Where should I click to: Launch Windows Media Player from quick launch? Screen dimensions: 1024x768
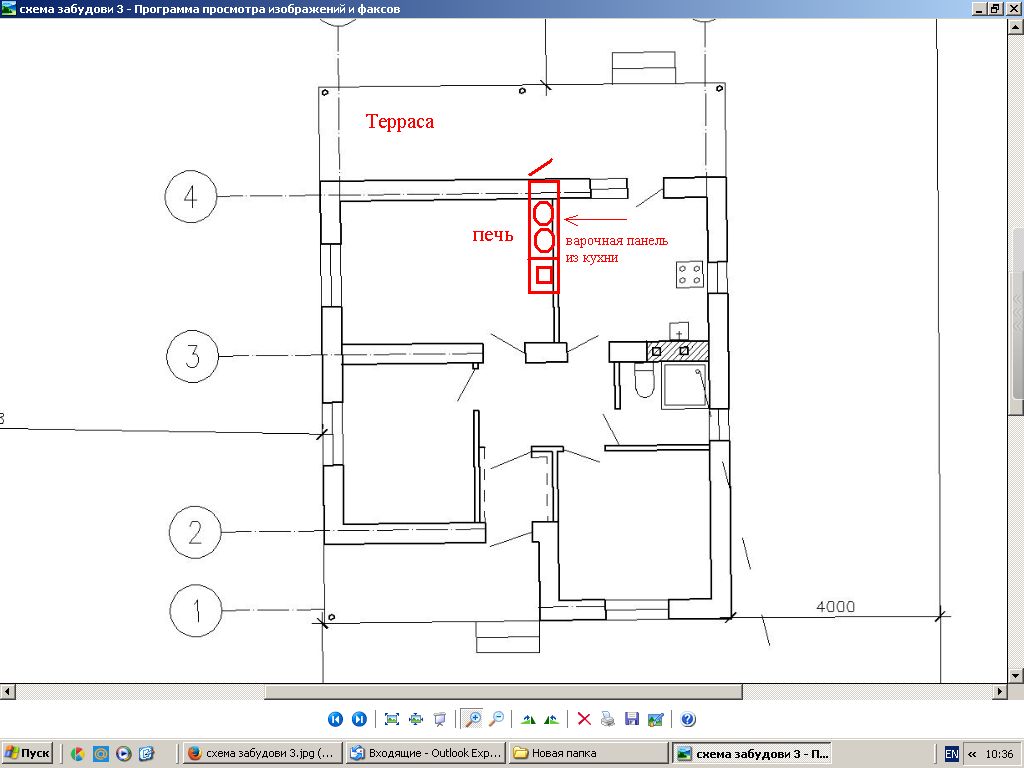pyautogui.click(x=123, y=754)
